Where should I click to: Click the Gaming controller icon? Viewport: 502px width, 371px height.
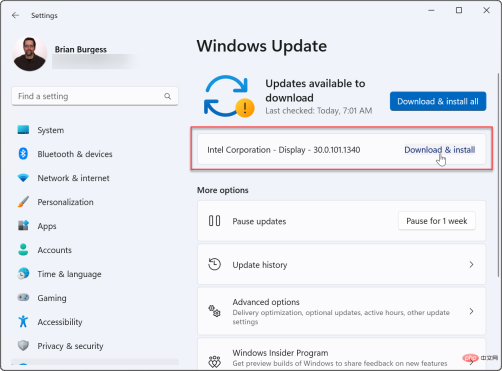23,297
